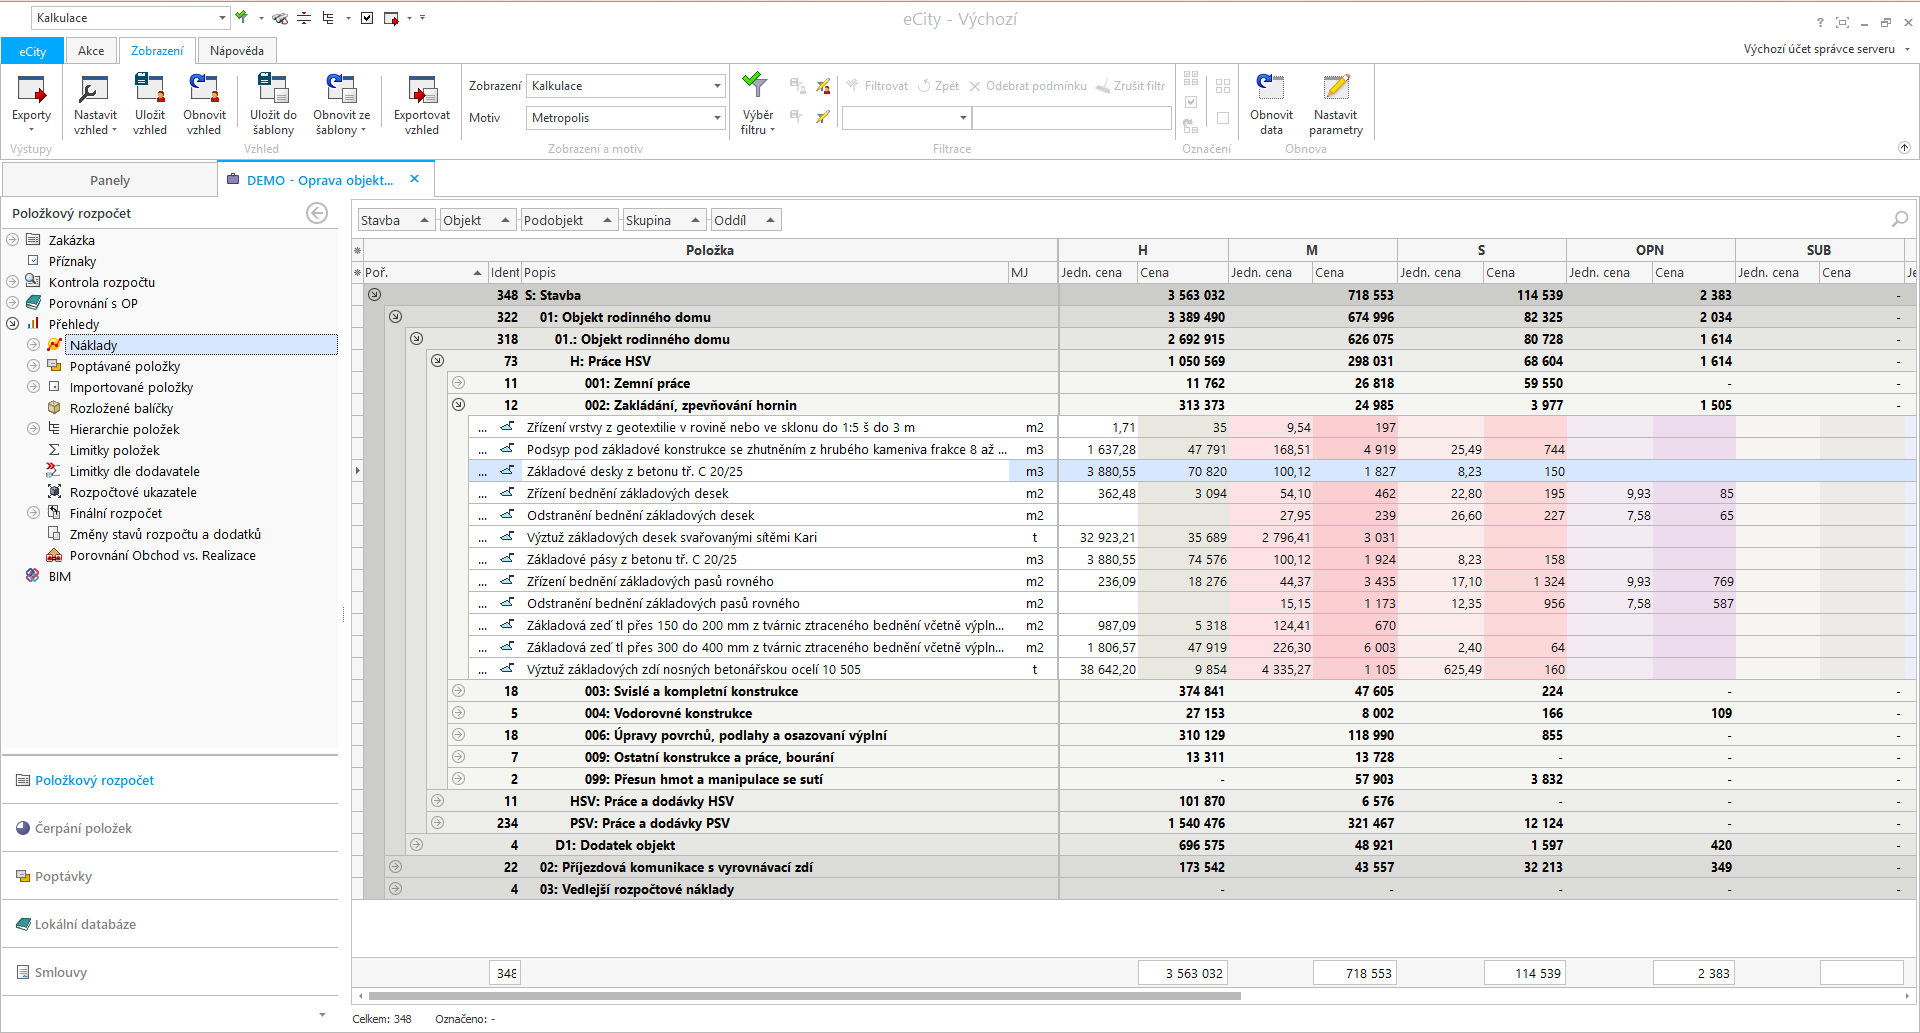Screen dimensions: 1920x1033
Task: Click the Nastavit vzhled wrench icon
Action: click(95, 90)
